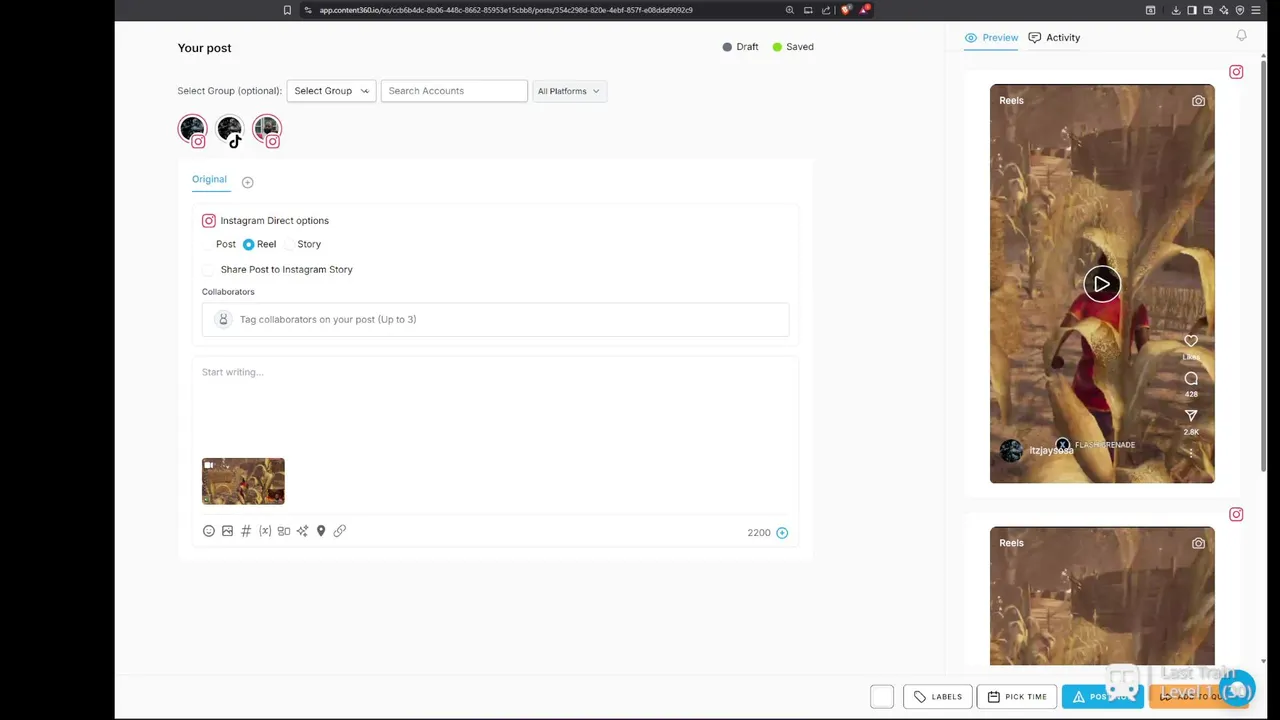Add a location with the pin icon
This screenshot has height=720, width=1280.
321,531
